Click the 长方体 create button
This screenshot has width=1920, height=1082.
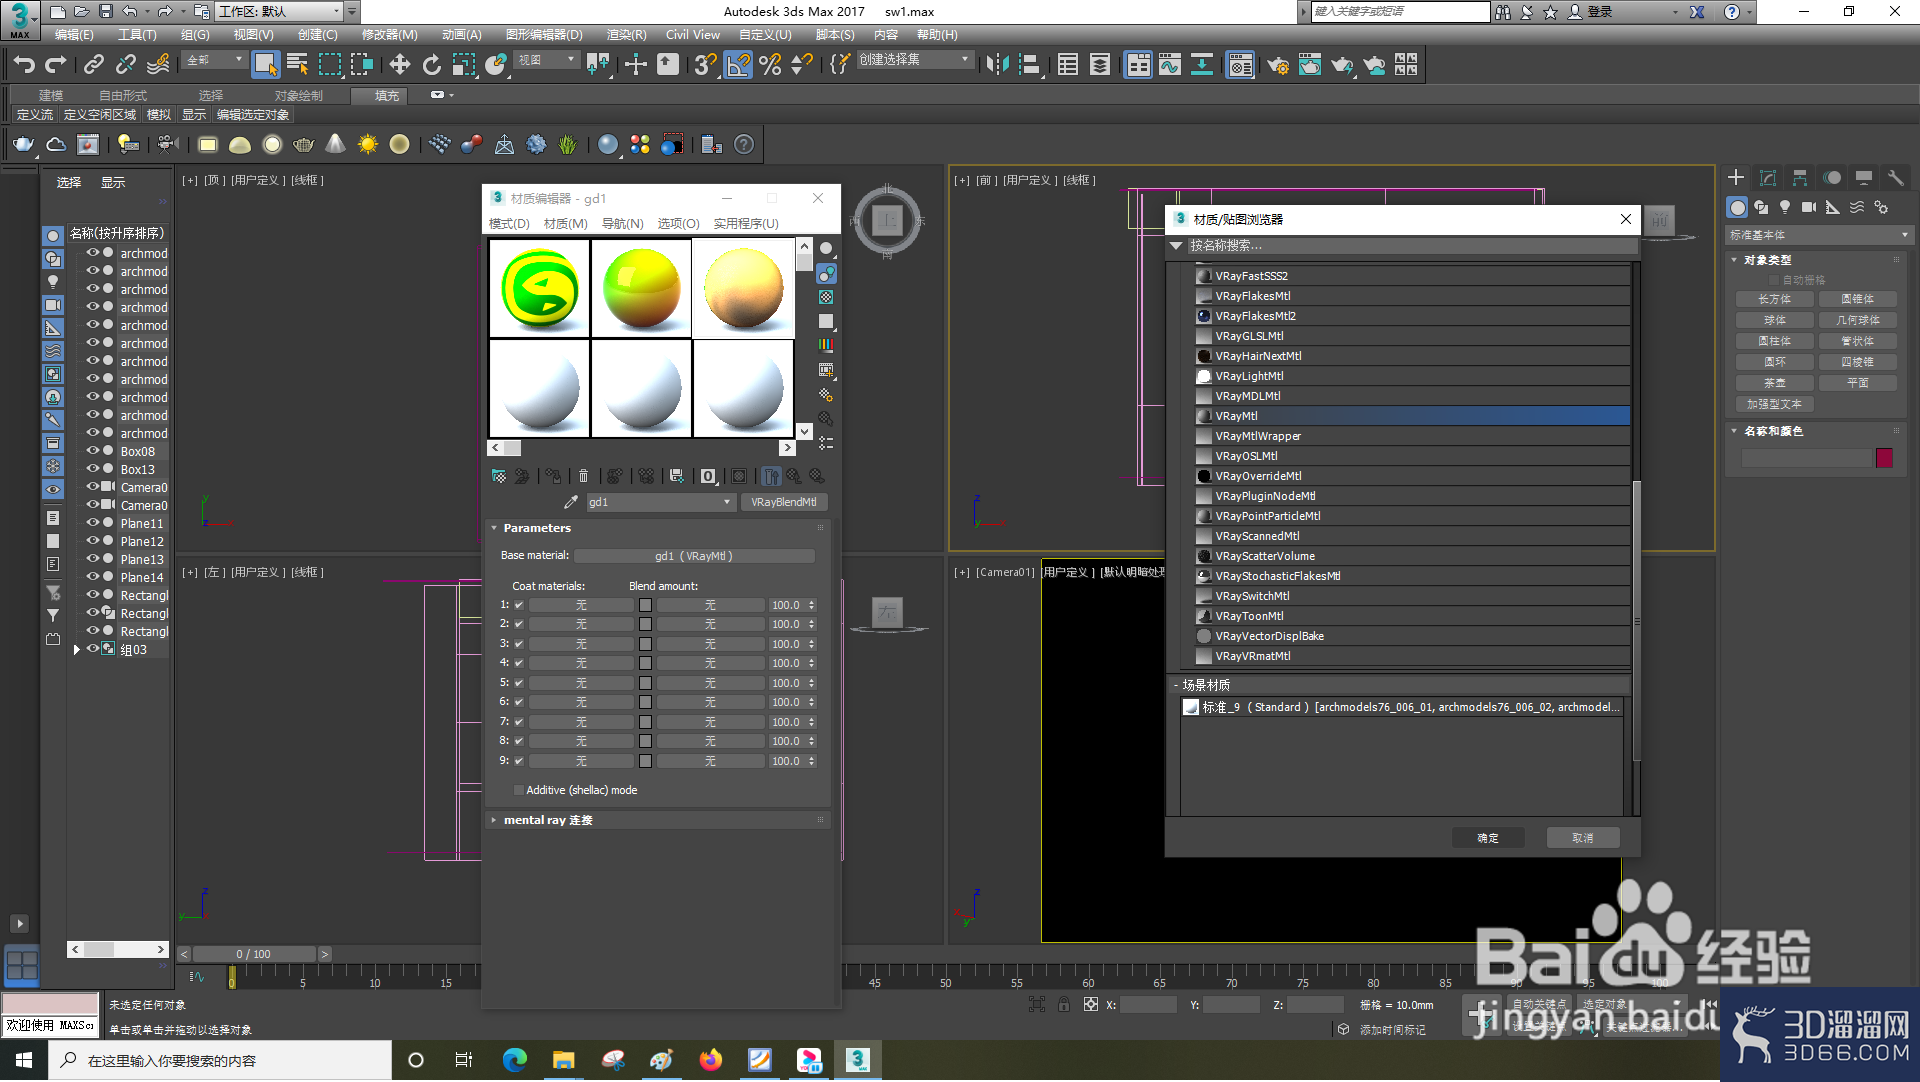point(1774,299)
